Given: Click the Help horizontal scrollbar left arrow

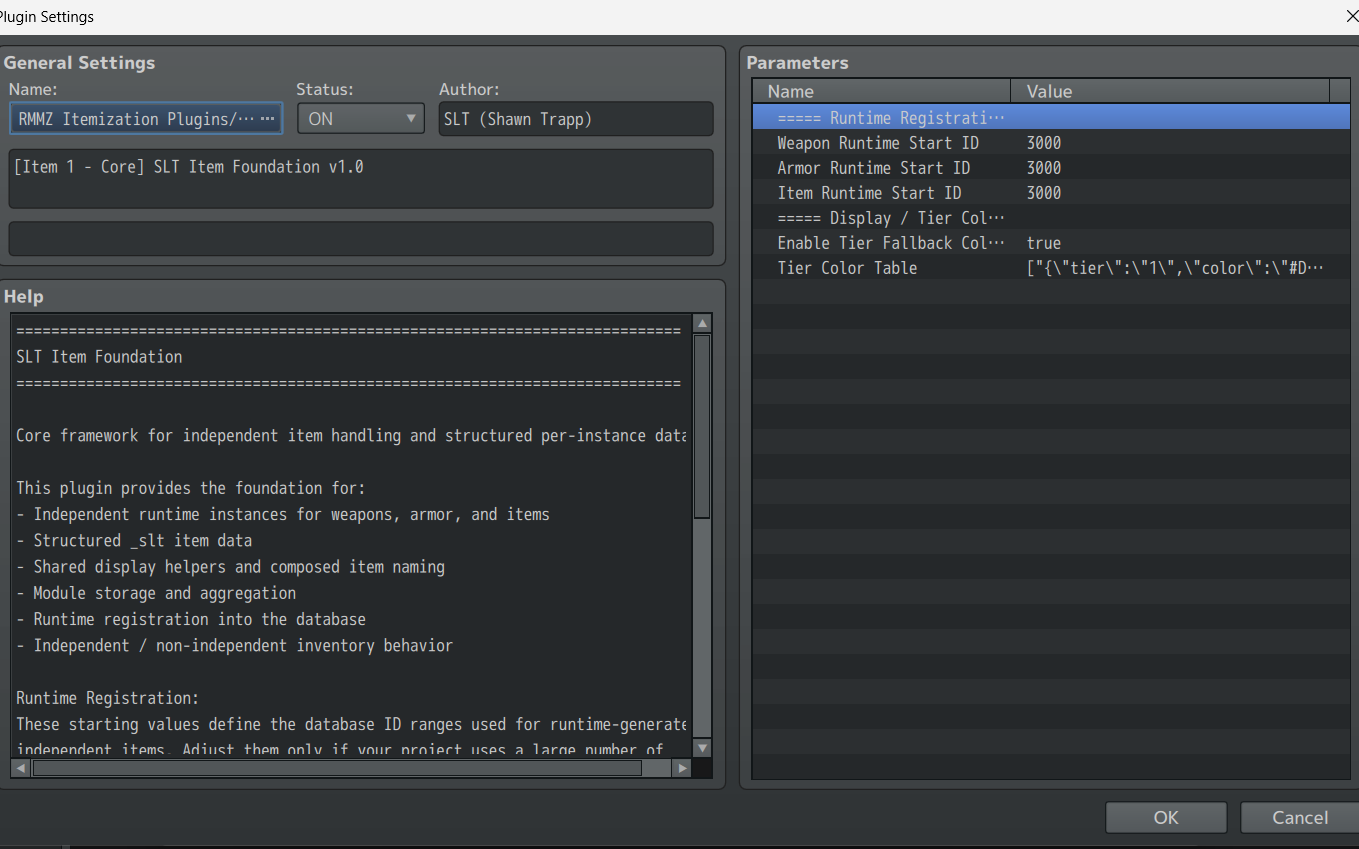Looking at the screenshot, I should (22, 768).
